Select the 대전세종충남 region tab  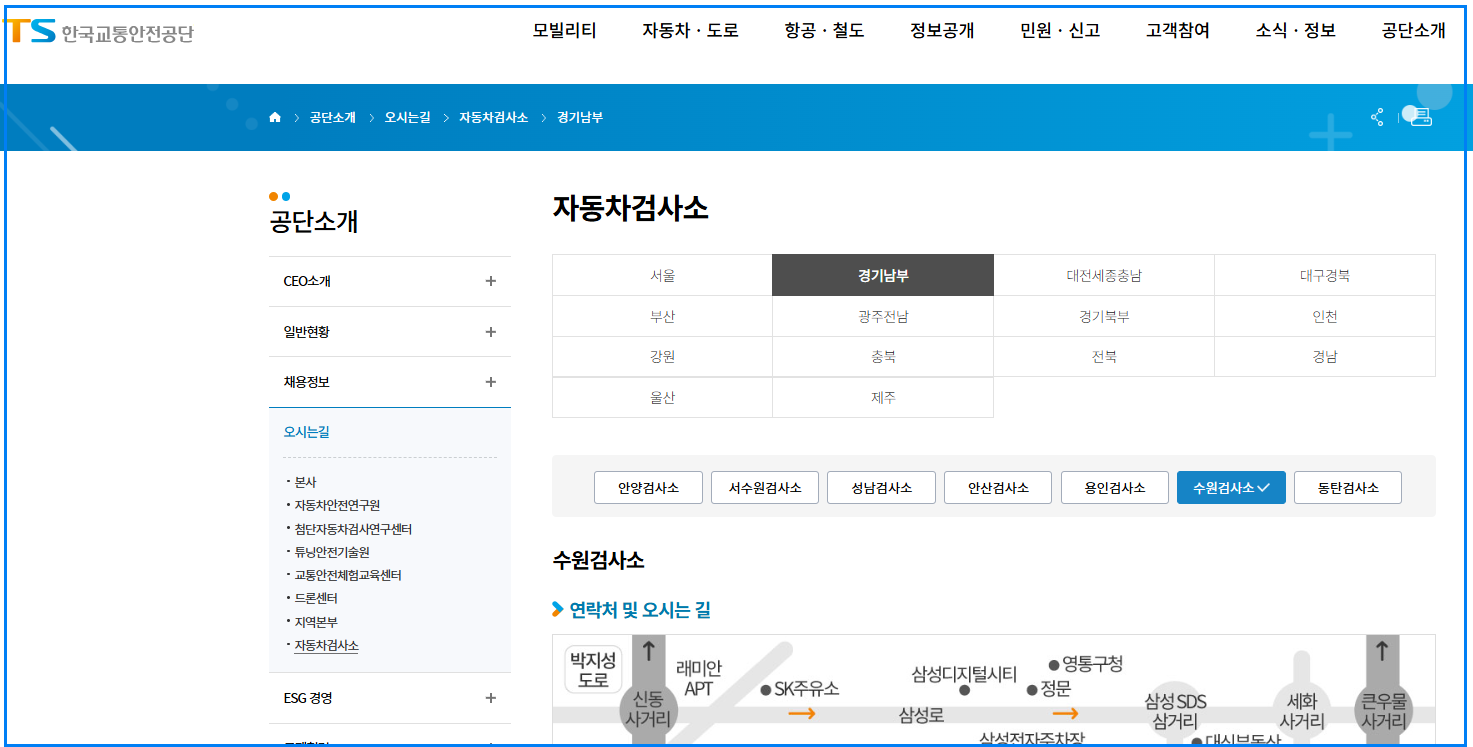pyautogui.click(x=1103, y=274)
